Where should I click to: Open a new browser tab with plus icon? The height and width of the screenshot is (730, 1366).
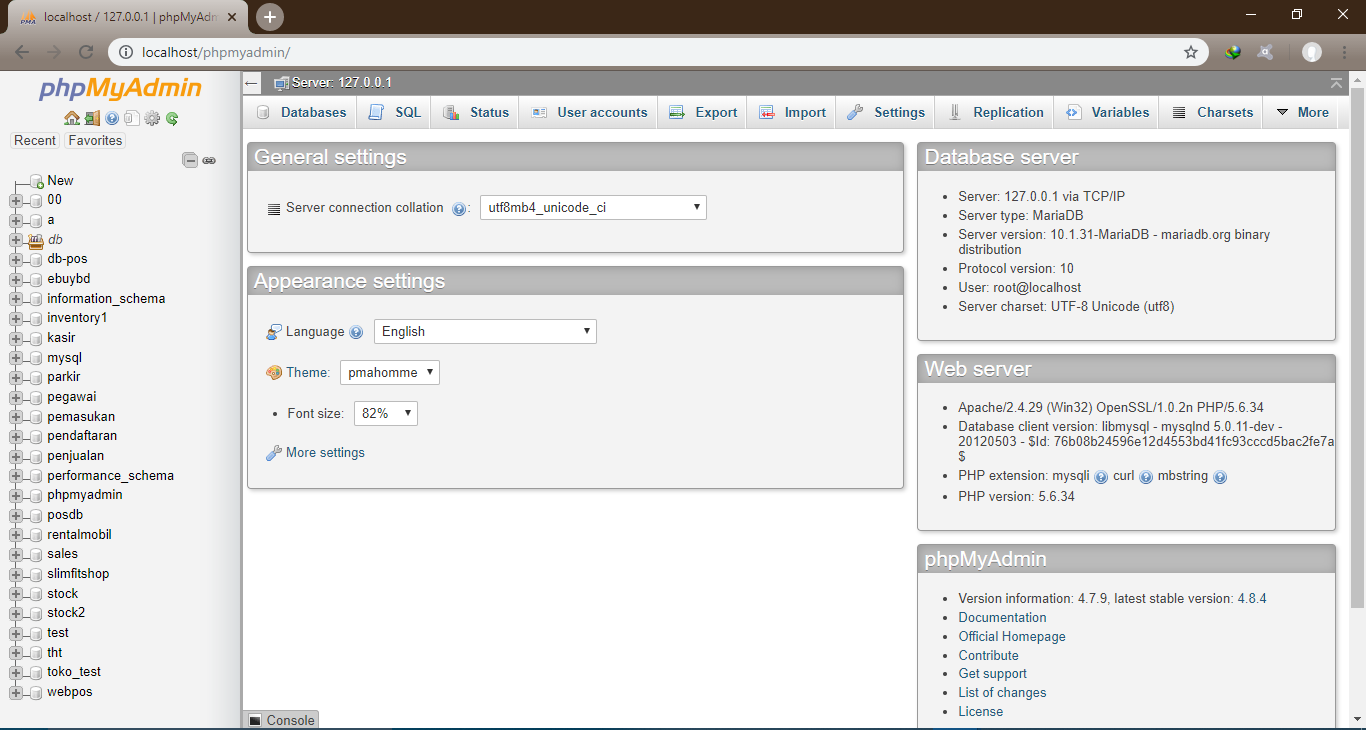click(270, 17)
